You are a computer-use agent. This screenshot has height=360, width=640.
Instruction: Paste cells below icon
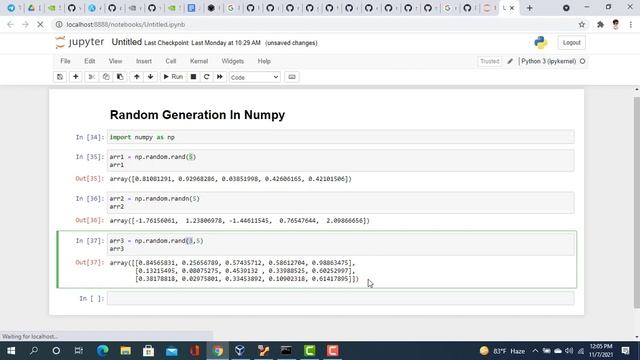click(x=120, y=77)
